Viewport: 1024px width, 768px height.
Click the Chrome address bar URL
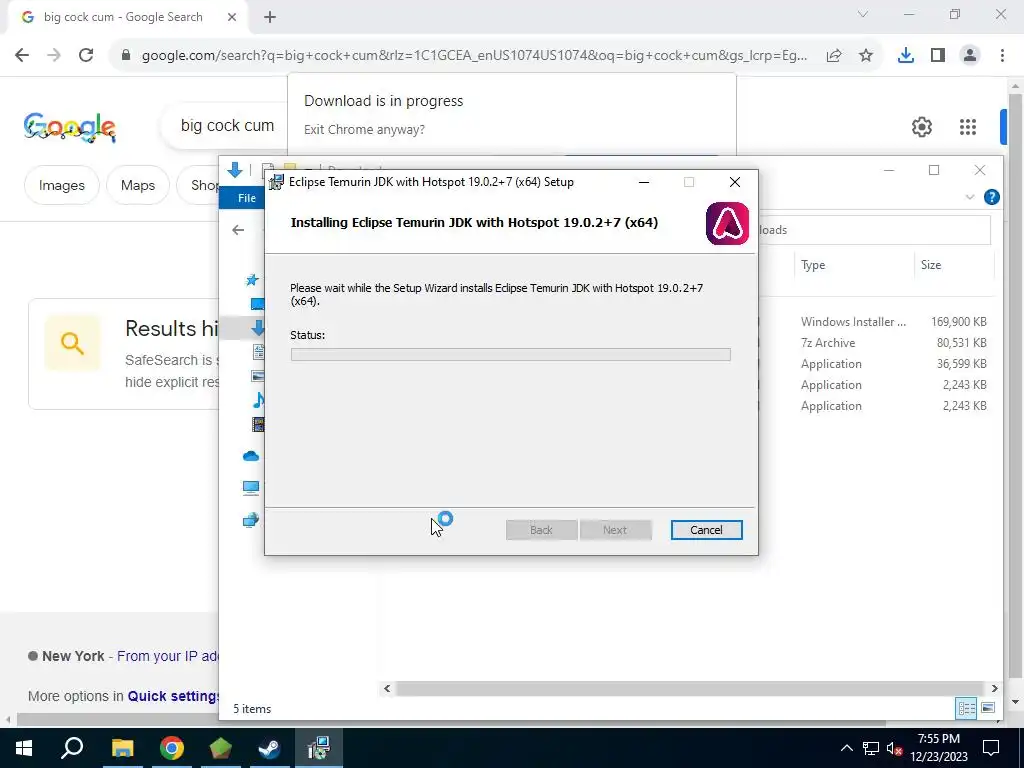(474, 56)
